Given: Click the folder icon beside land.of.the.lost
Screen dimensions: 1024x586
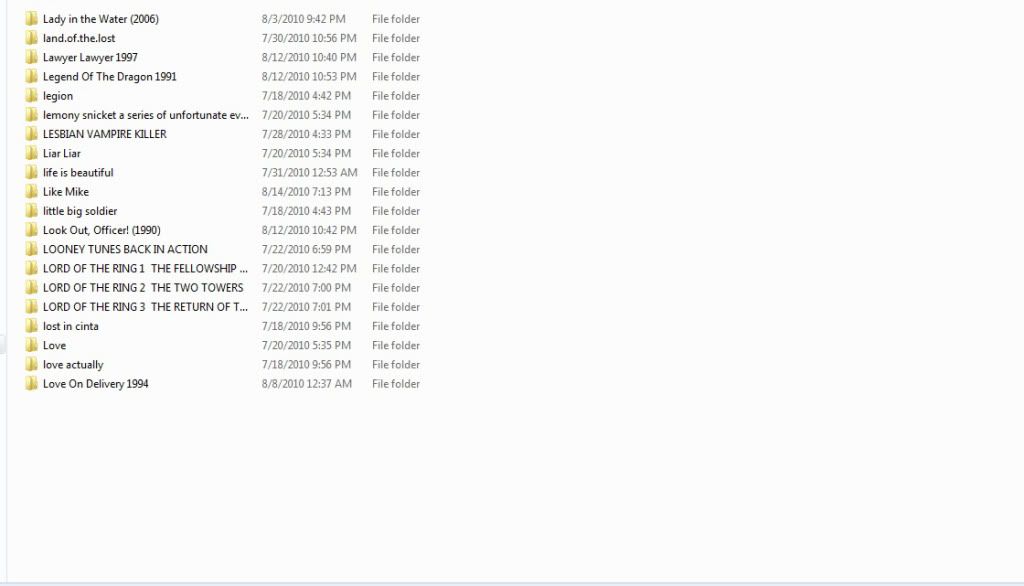Looking at the screenshot, I should (31, 38).
